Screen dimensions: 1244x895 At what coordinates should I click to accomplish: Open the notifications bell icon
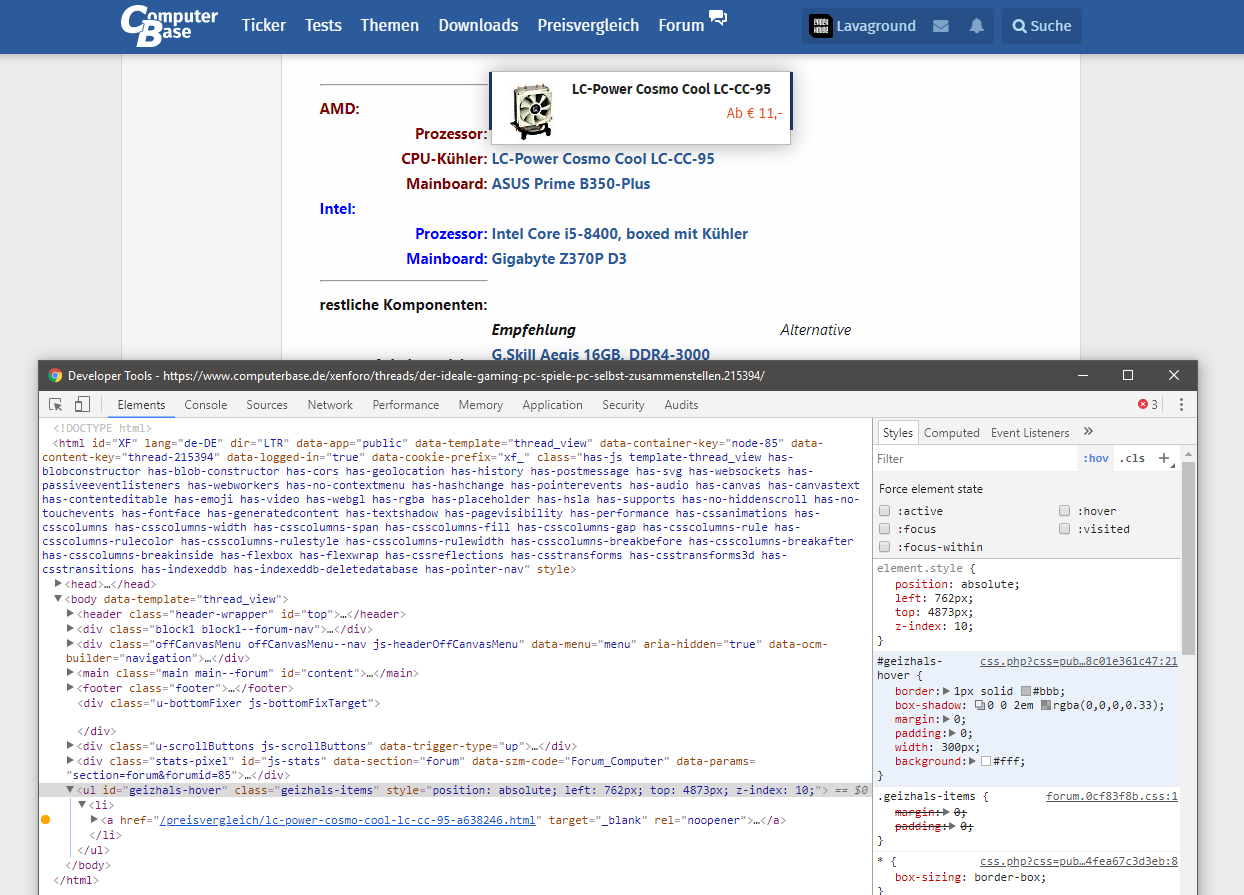pos(976,26)
